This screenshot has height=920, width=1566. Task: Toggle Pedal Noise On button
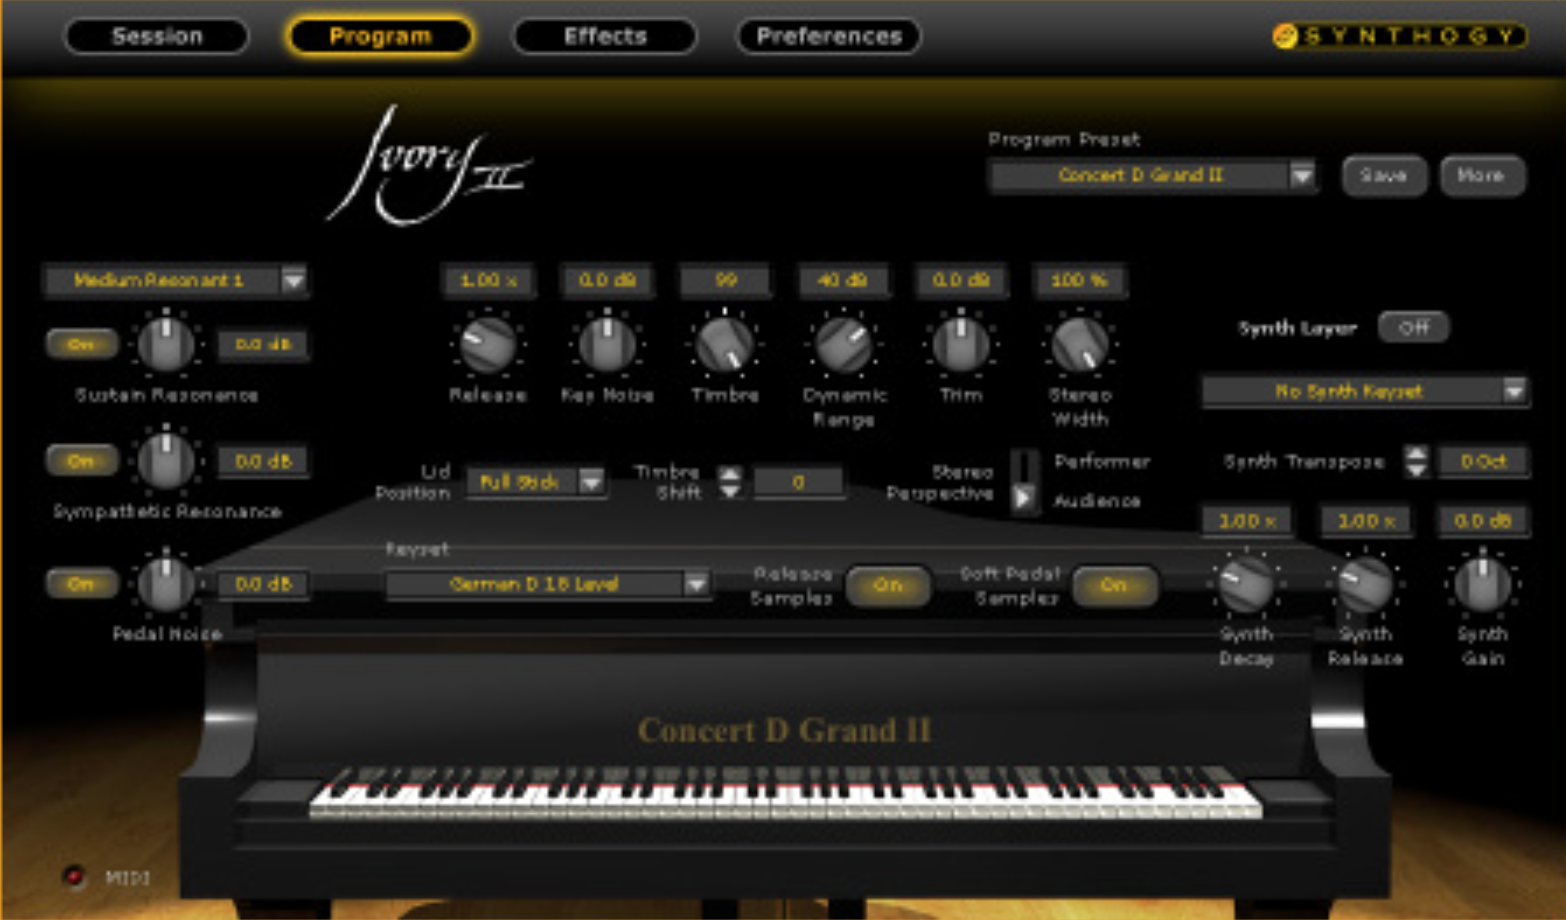[81, 583]
